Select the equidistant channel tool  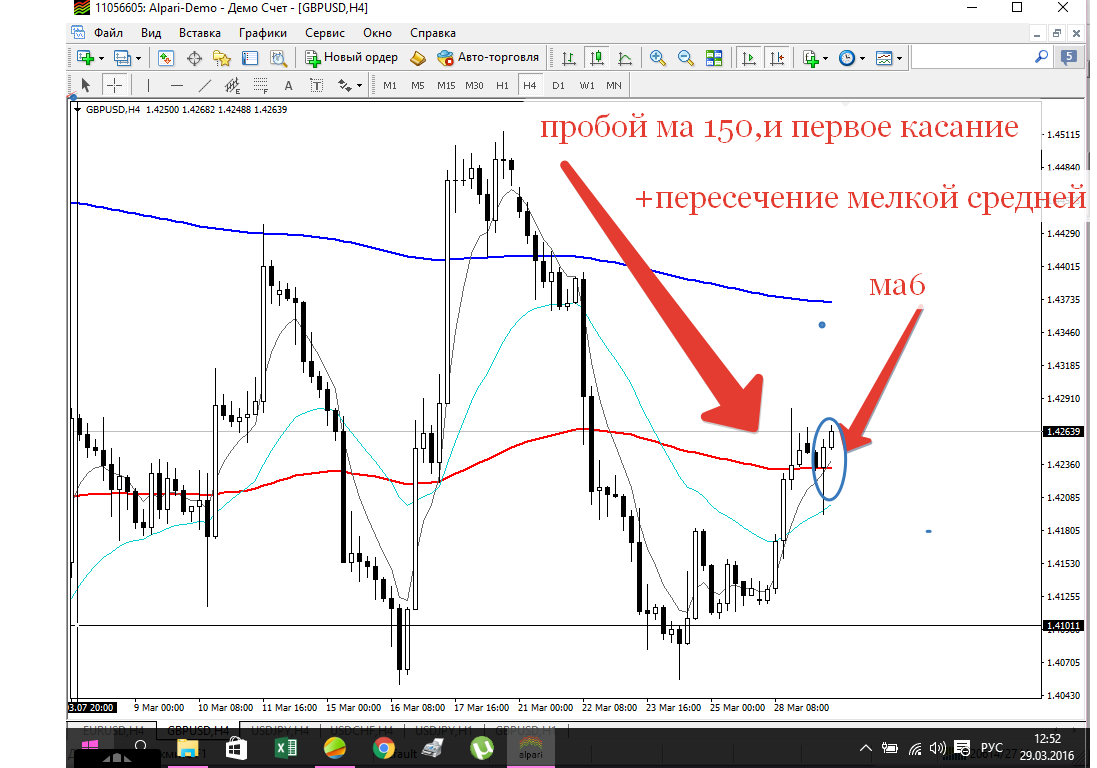[x=232, y=85]
